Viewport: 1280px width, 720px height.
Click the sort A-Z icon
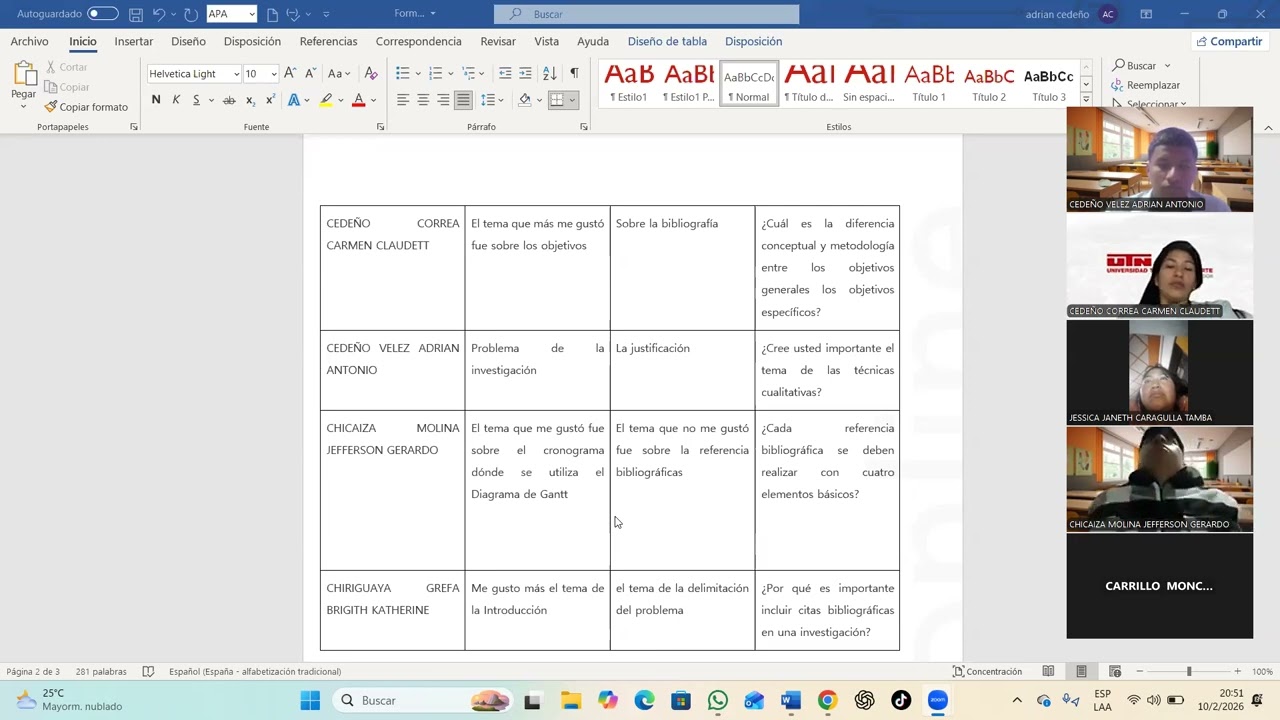coord(550,73)
